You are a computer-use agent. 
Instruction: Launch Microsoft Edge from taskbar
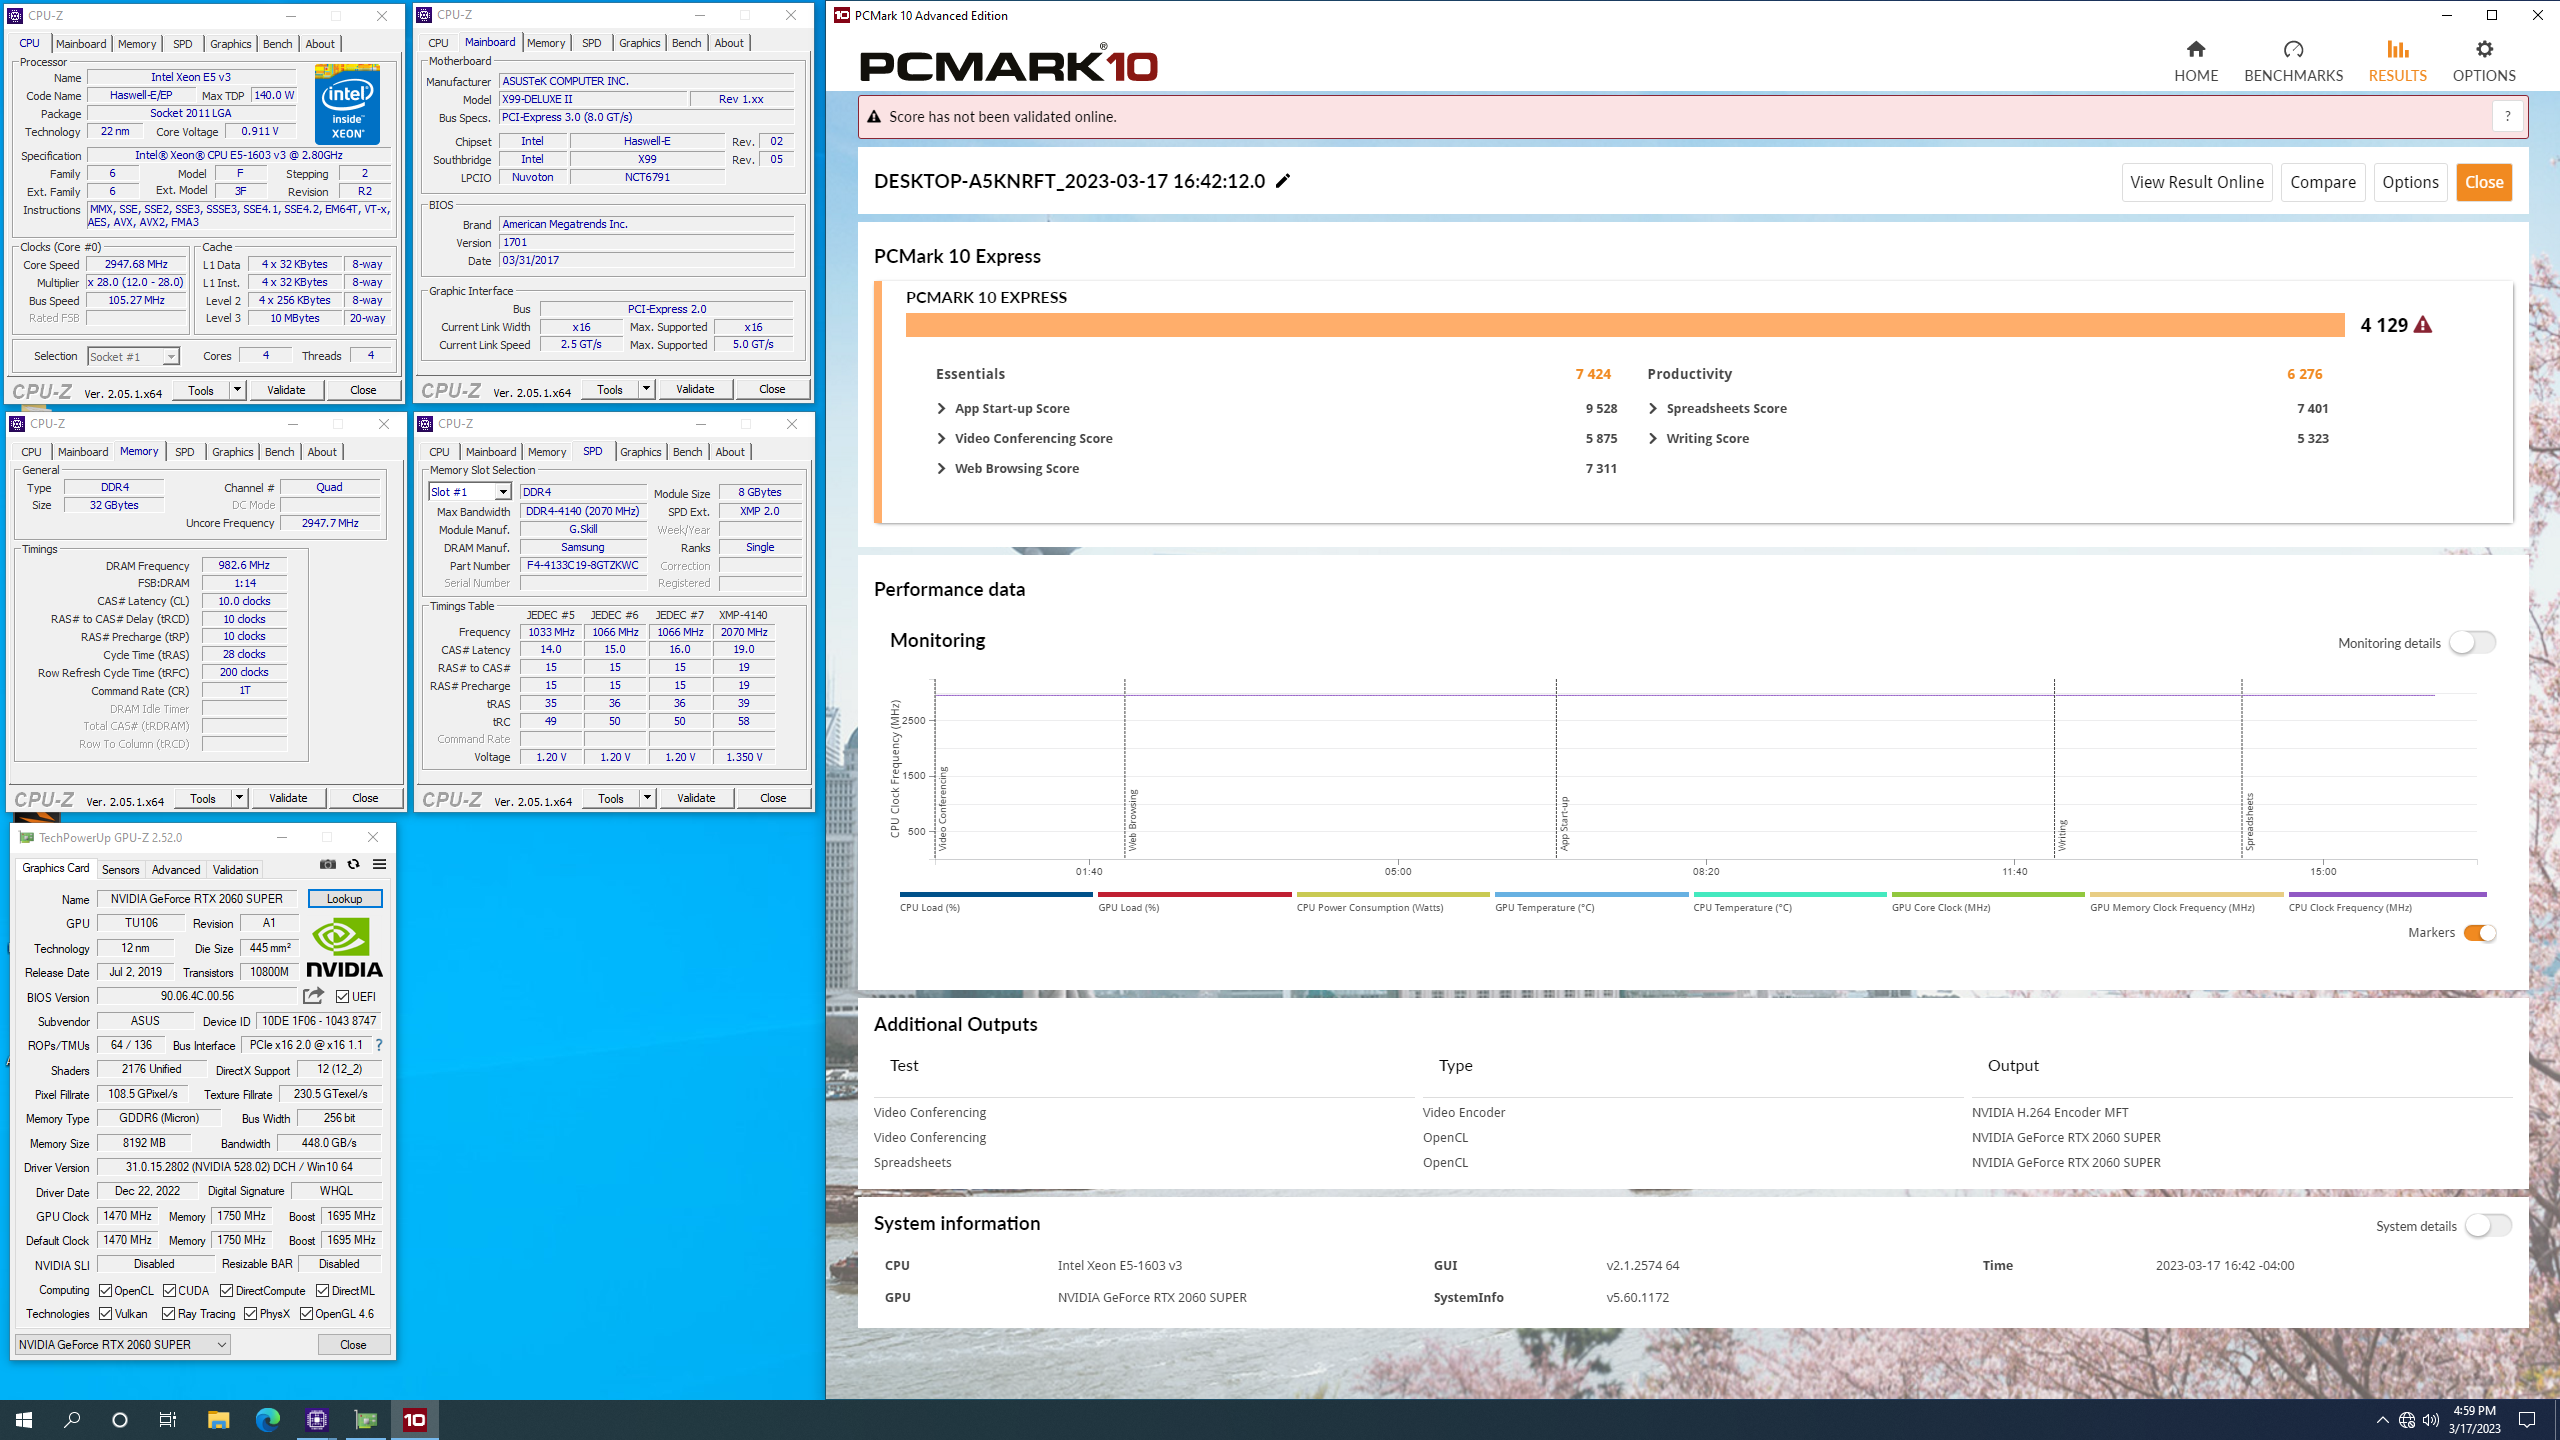pos(267,1420)
